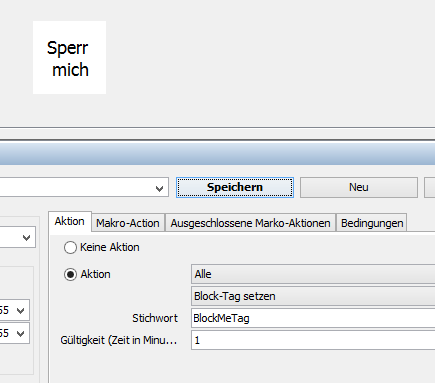Click the Stichwort field containing BlockMeTag
Image resolution: width=435 pixels, height=383 pixels.
tap(313, 318)
